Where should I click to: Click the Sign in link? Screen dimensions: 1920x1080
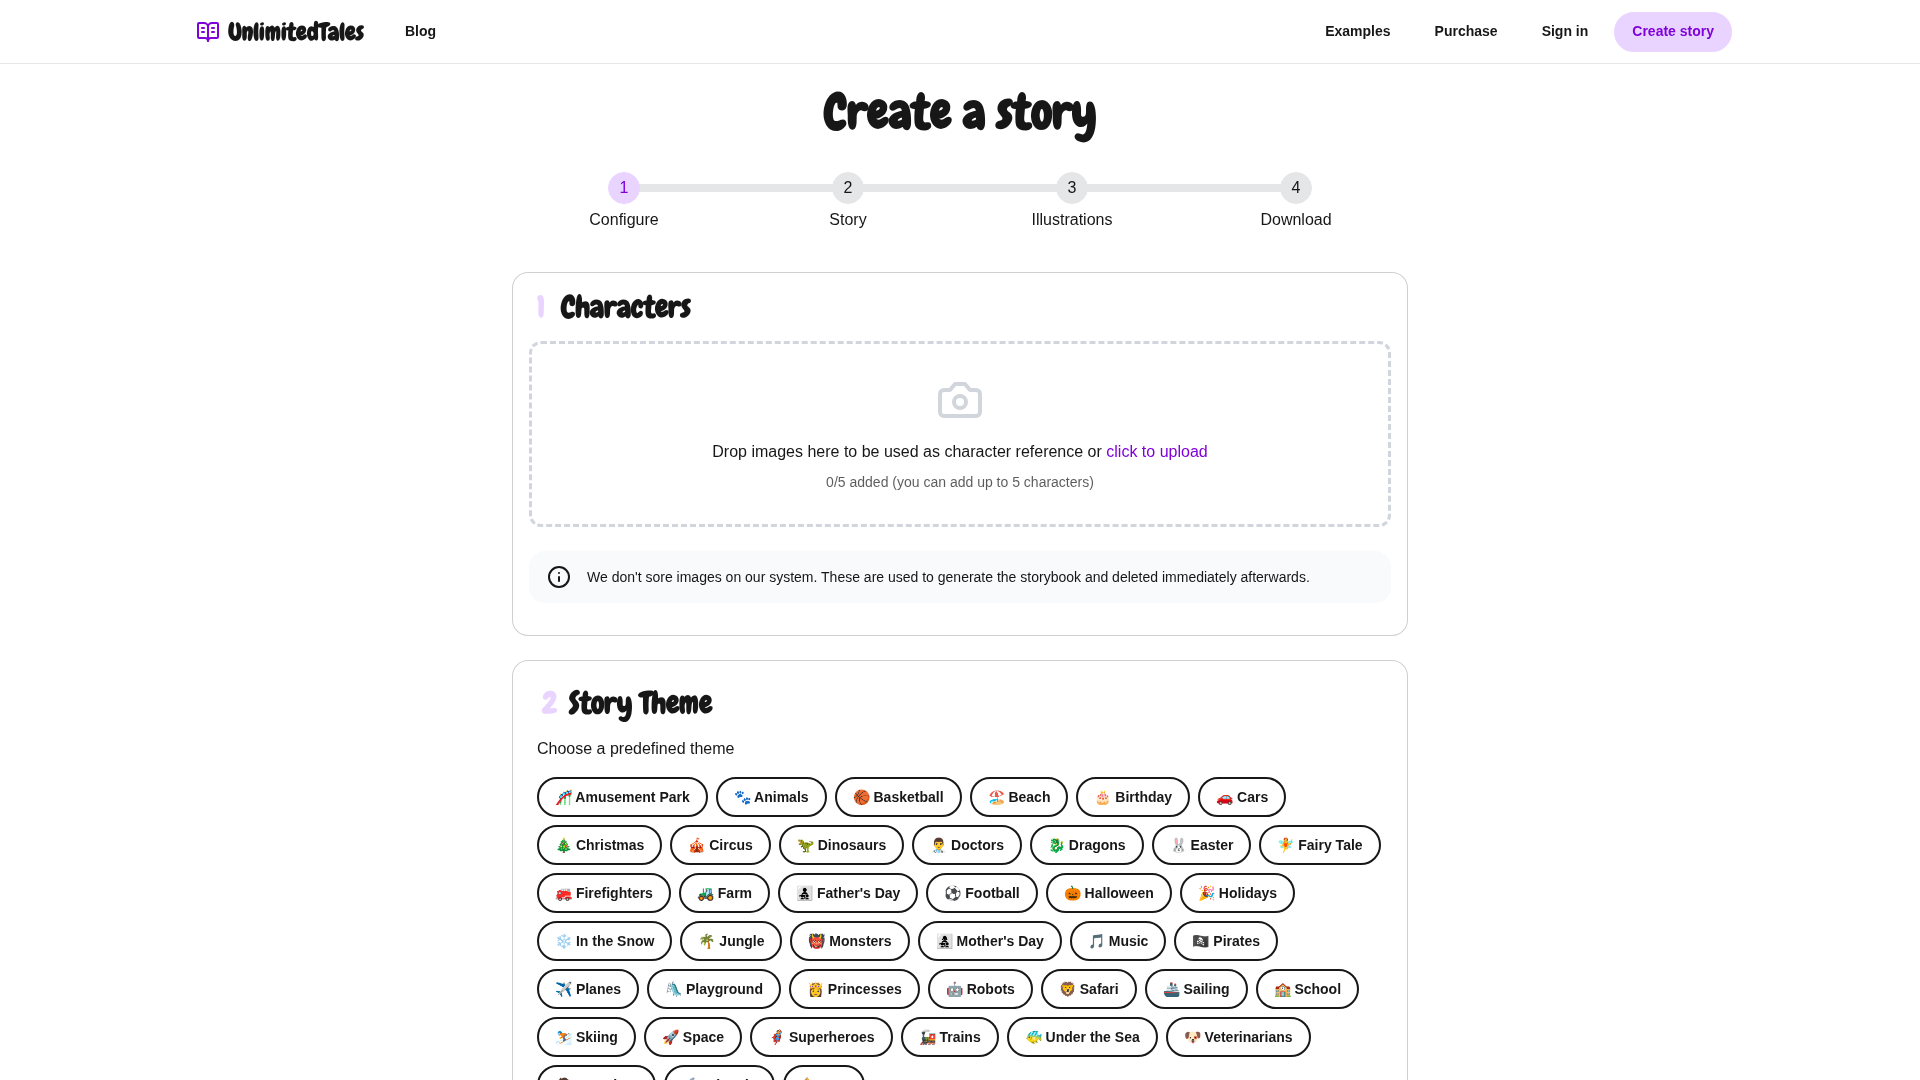[1564, 31]
